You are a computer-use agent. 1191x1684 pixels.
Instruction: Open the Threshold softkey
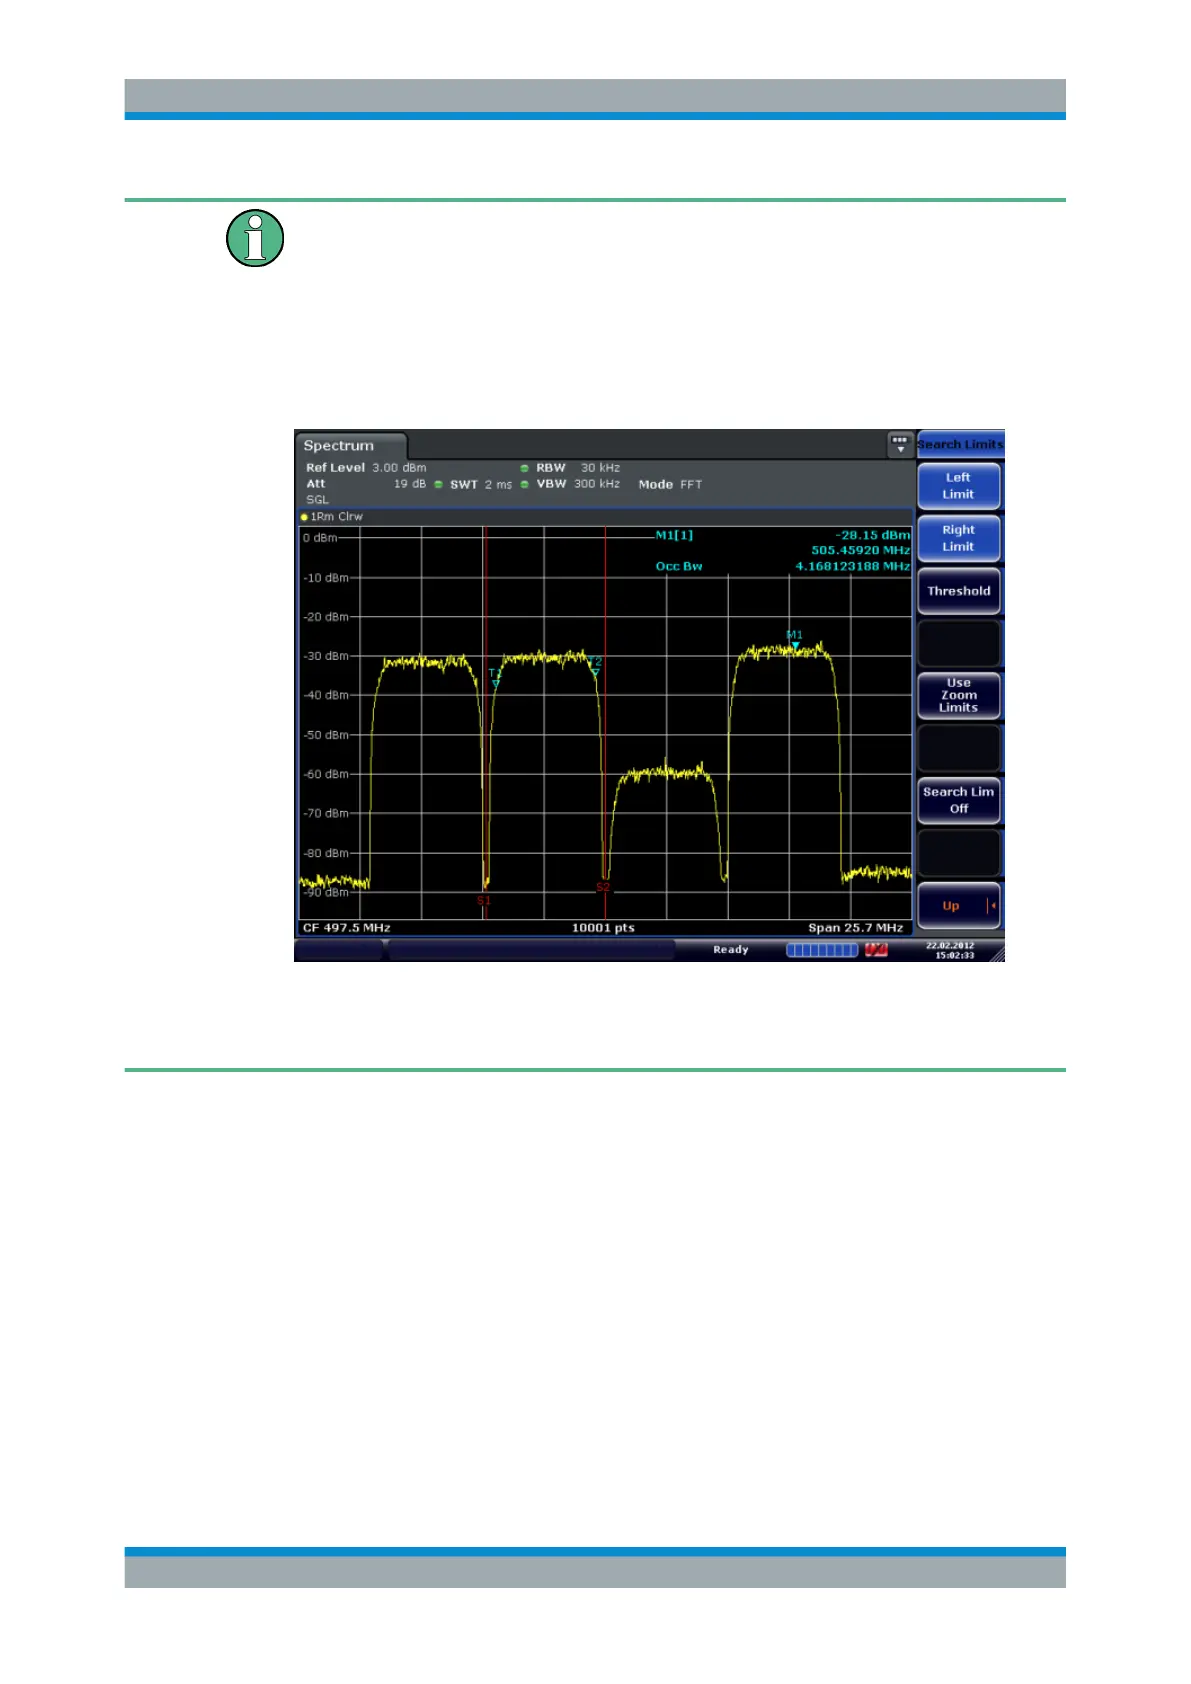(958, 591)
